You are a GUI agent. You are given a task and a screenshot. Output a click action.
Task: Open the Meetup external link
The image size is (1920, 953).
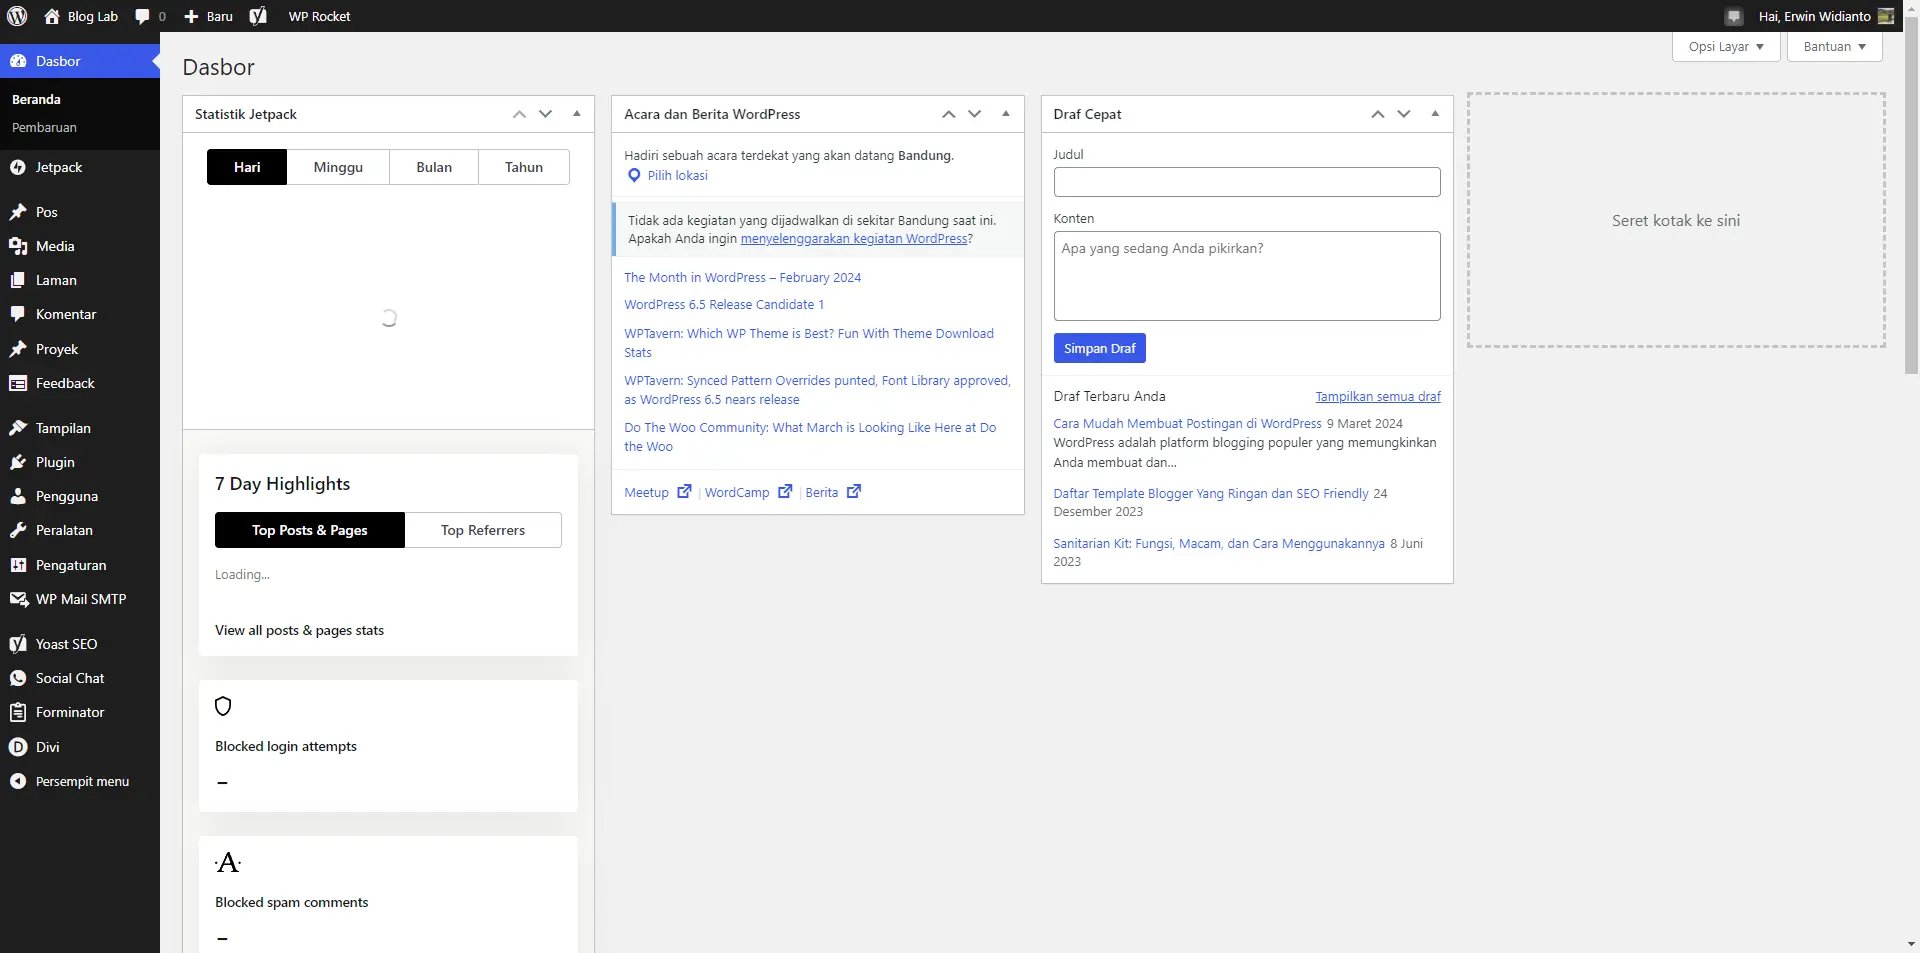point(657,492)
